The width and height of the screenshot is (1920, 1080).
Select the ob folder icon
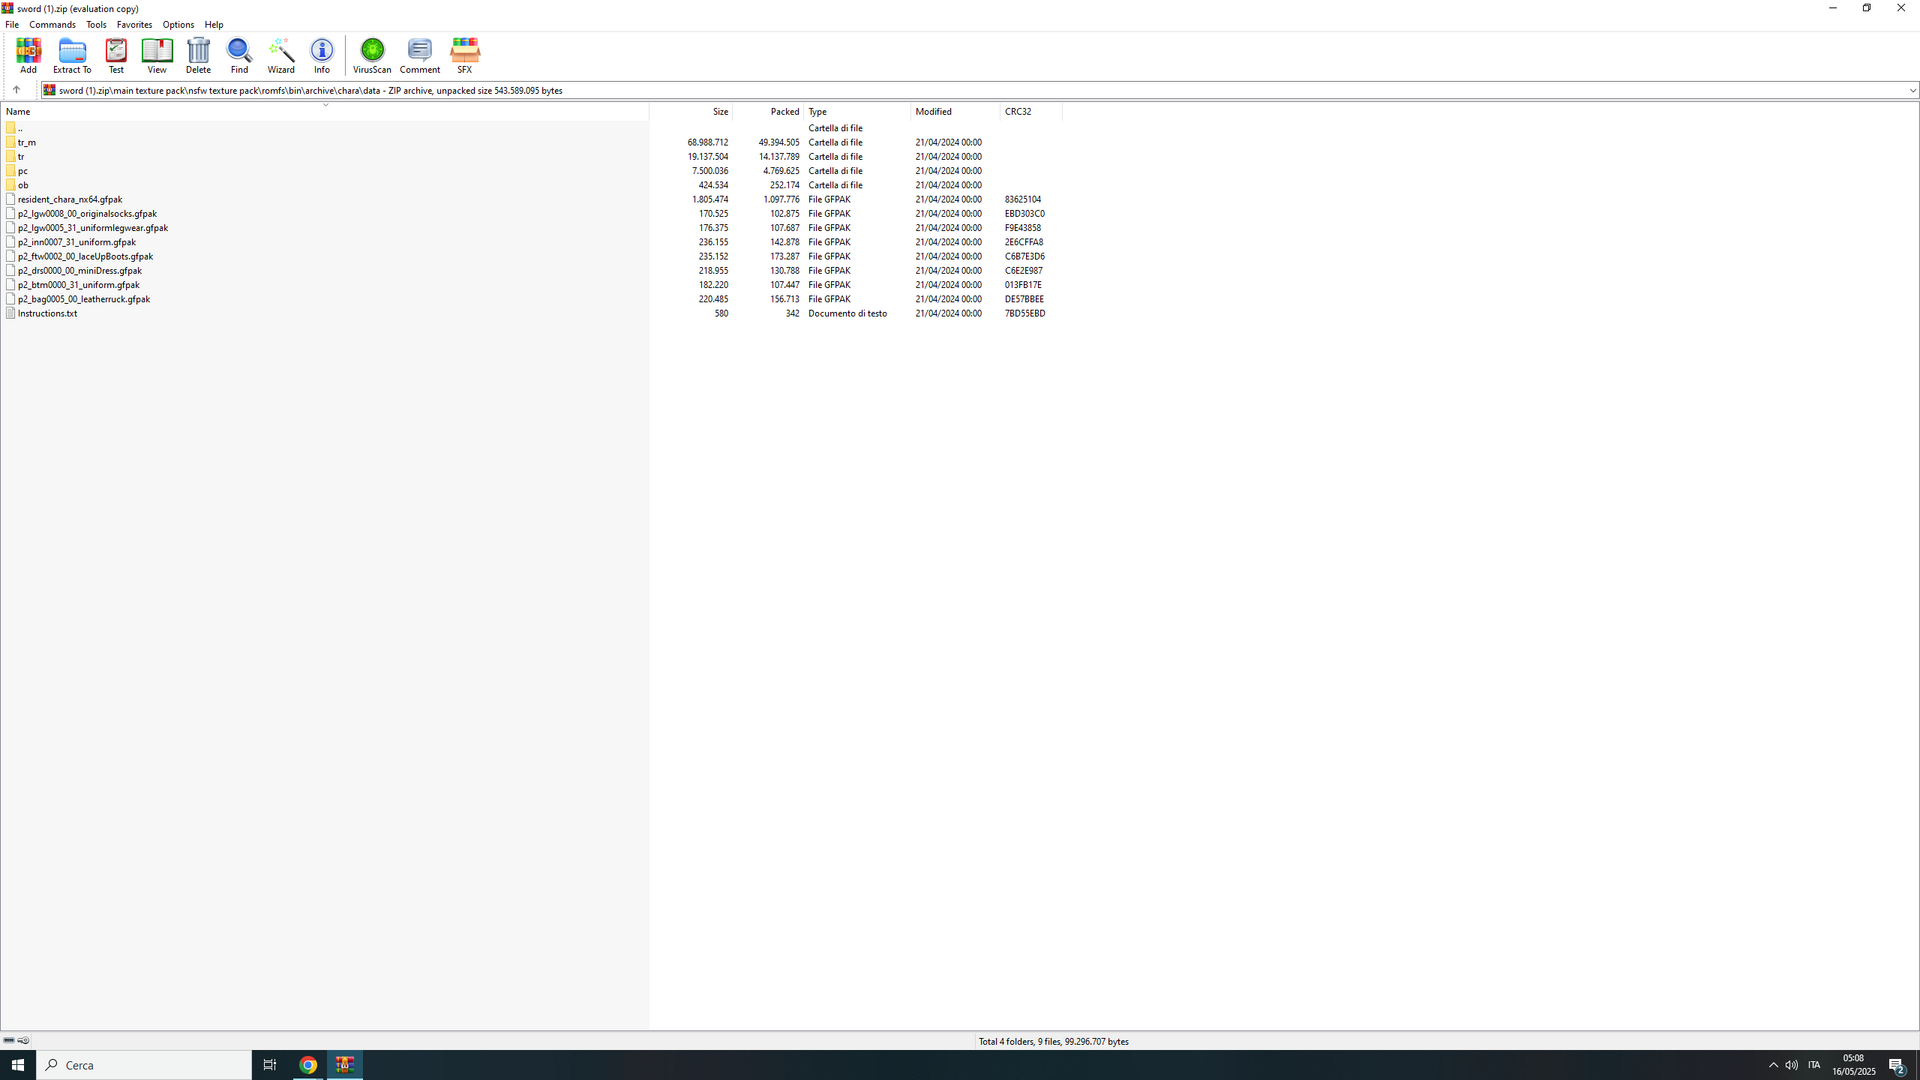click(x=10, y=185)
